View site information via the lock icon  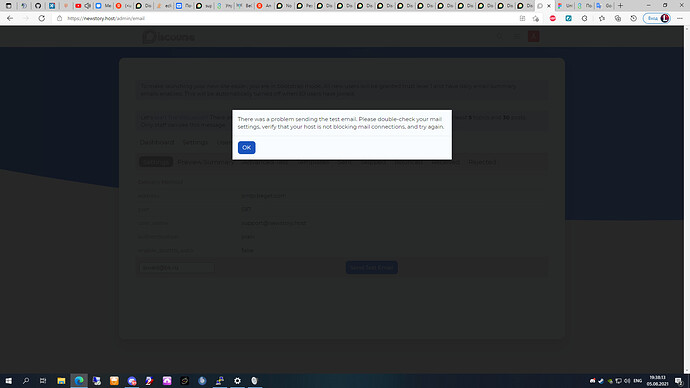(x=59, y=18)
